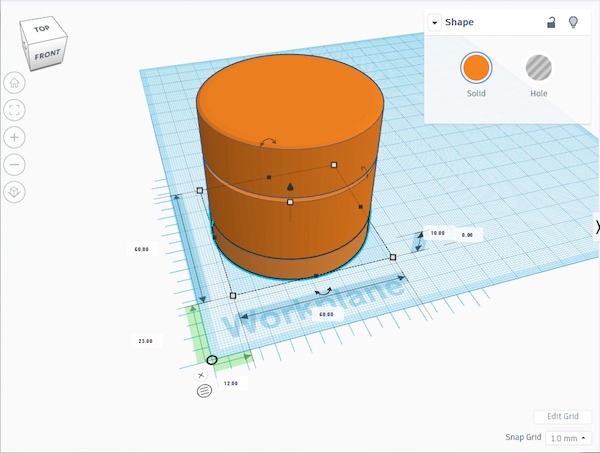This screenshot has width=600, height=453.
Task: Click the ruler close X icon
Action: pyautogui.click(x=201, y=375)
